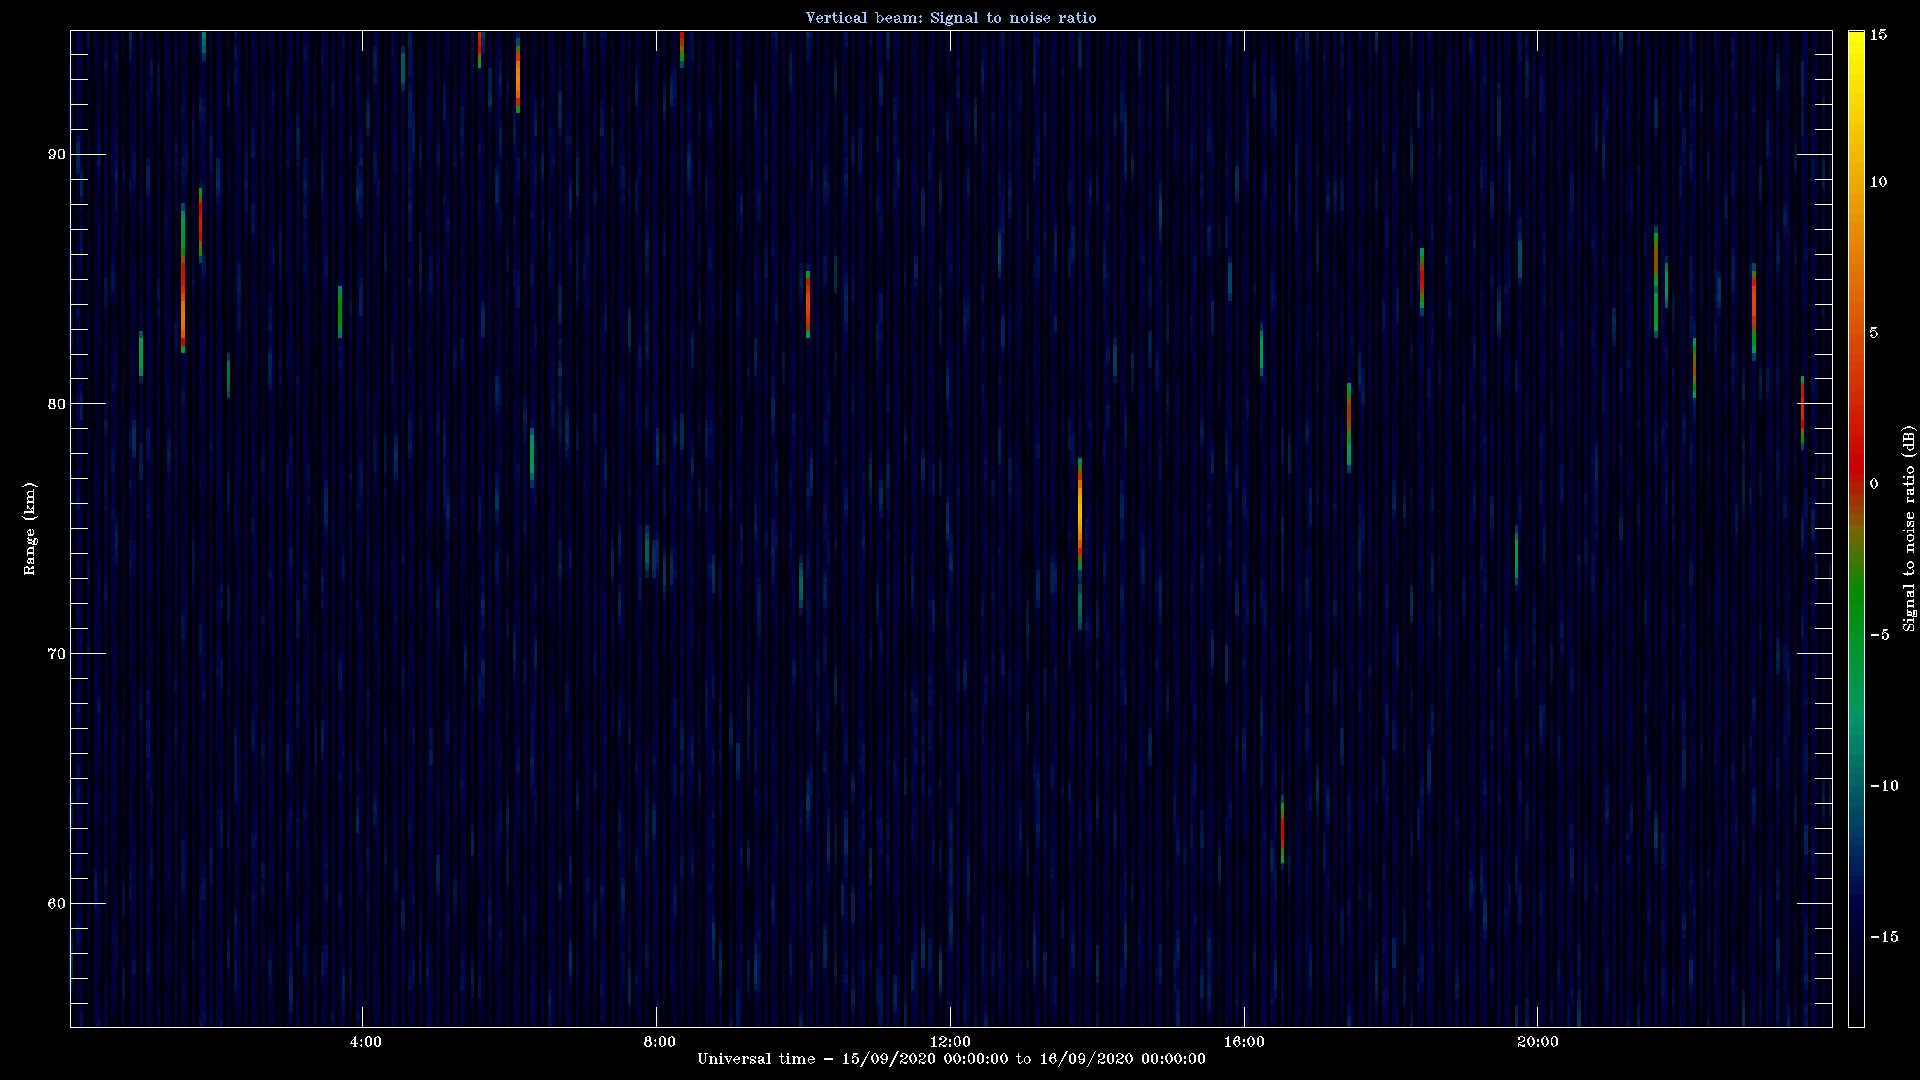Screen dimensions: 1920x1080
Task: Select the 'Range (km)' y-axis label
Action: tap(30, 528)
